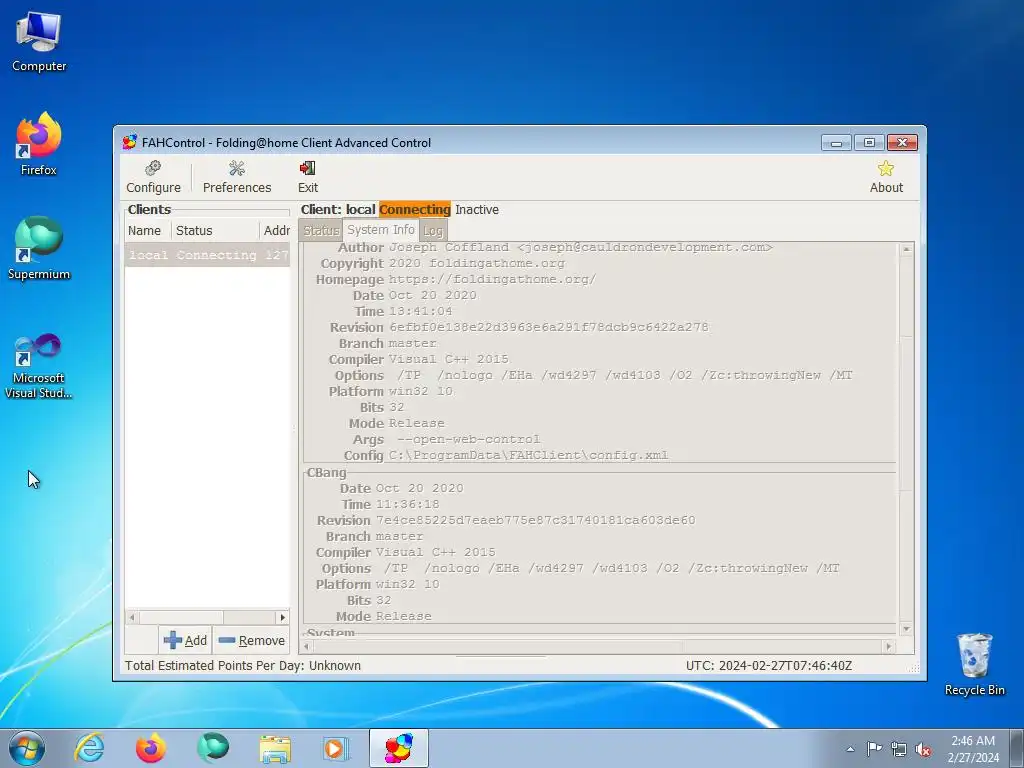The width and height of the screenshot is (1024, 768).
Task: Launch Supermium from the taskbar
Action: coord(213,748)
